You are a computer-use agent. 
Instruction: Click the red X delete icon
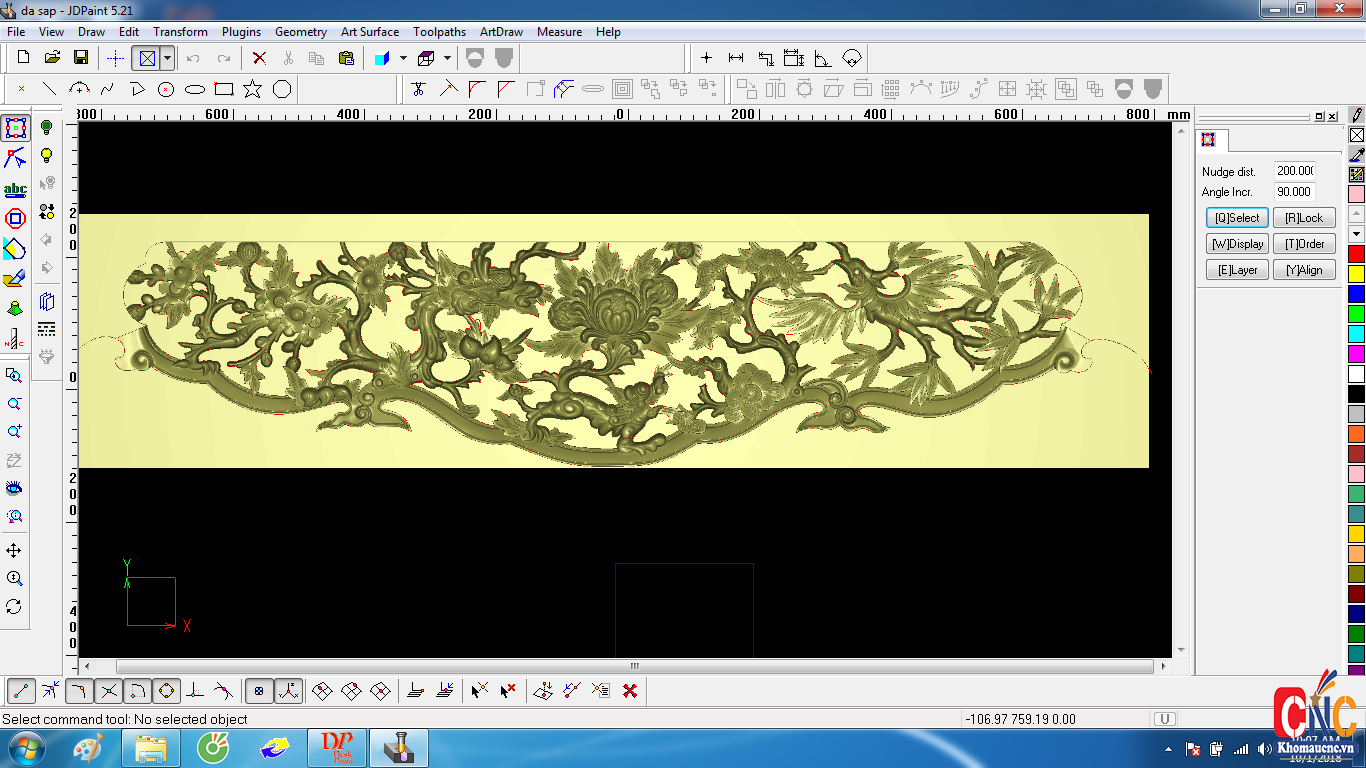coord(259,58)
